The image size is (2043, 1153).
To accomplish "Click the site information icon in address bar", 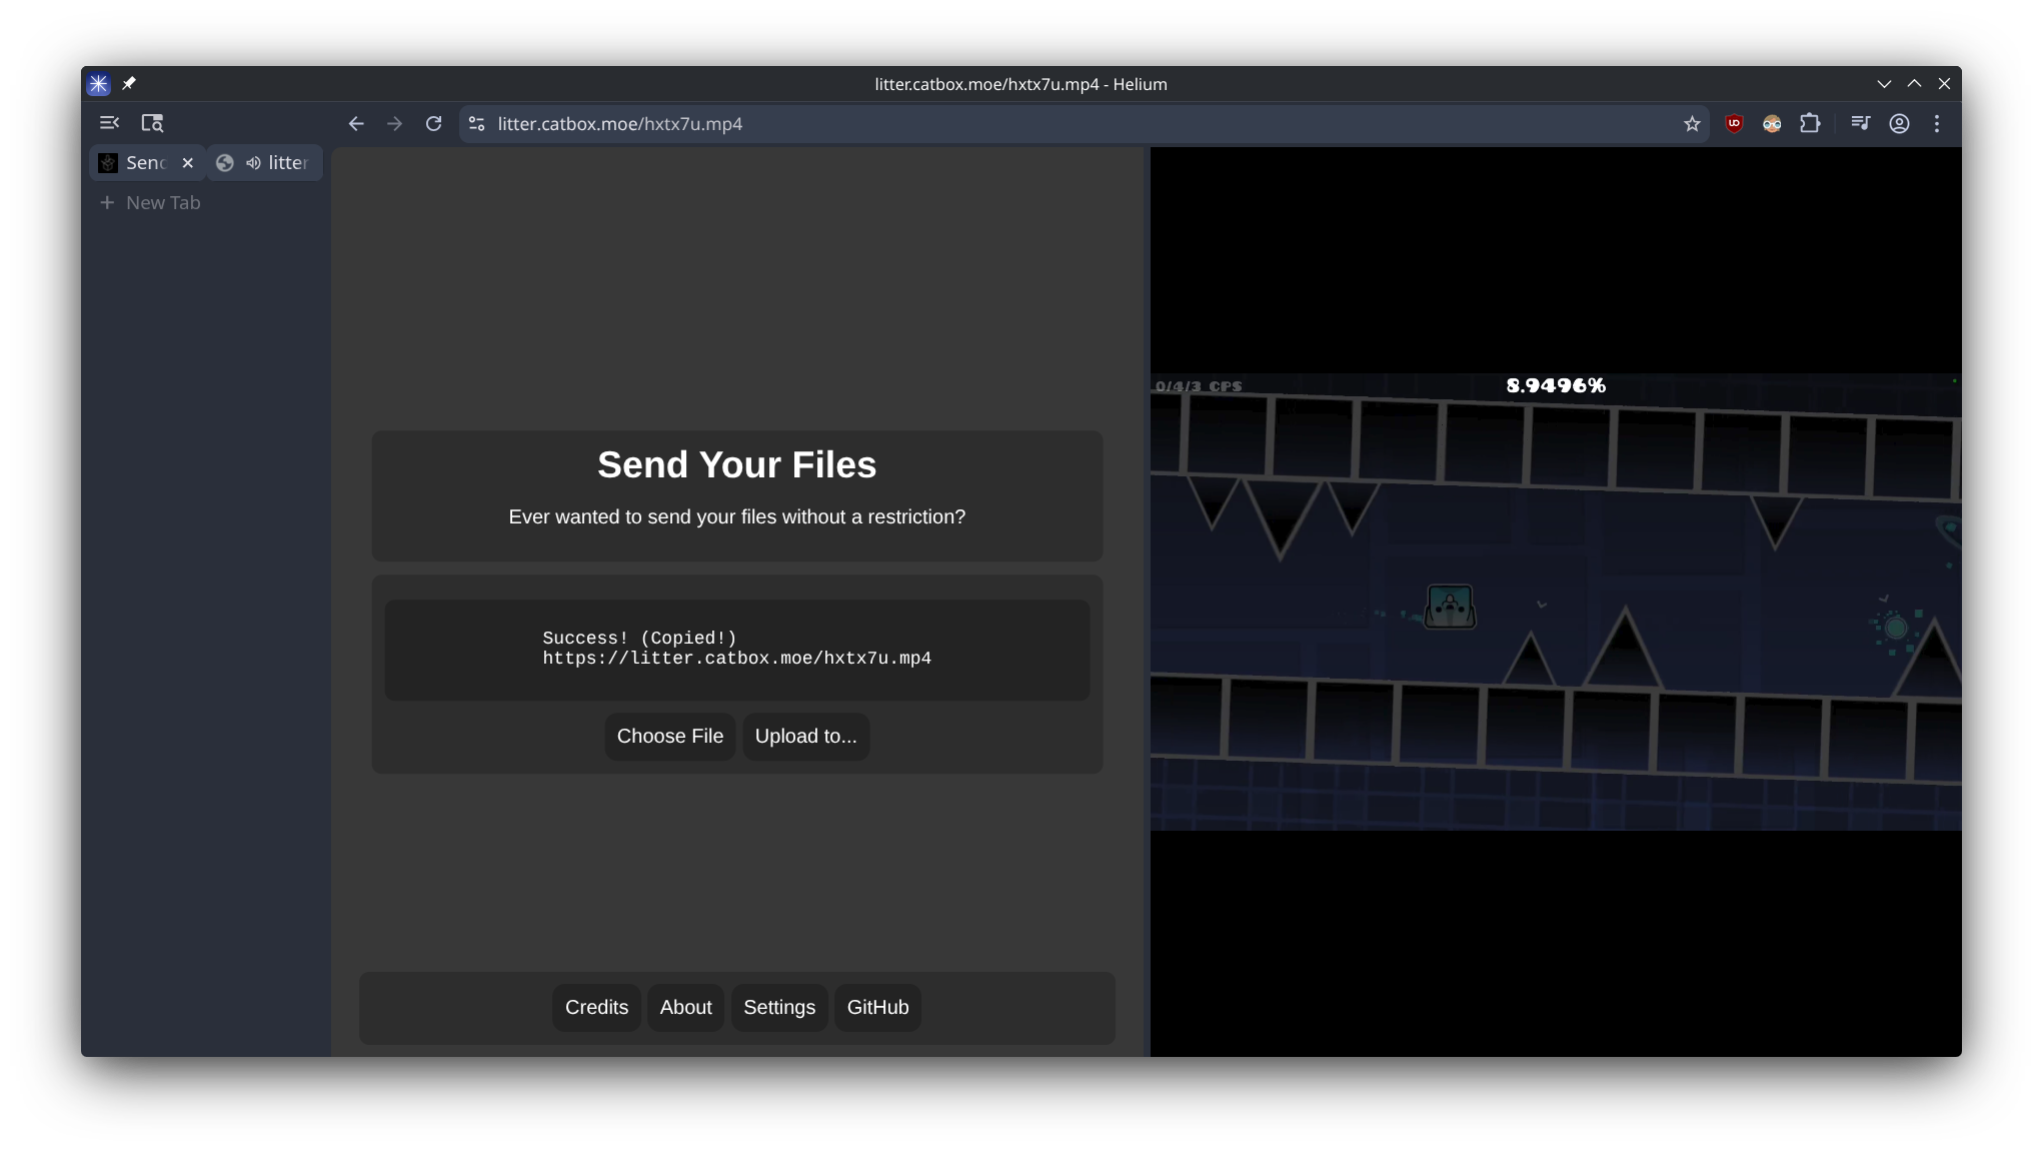I will click(x=475, y=124).
